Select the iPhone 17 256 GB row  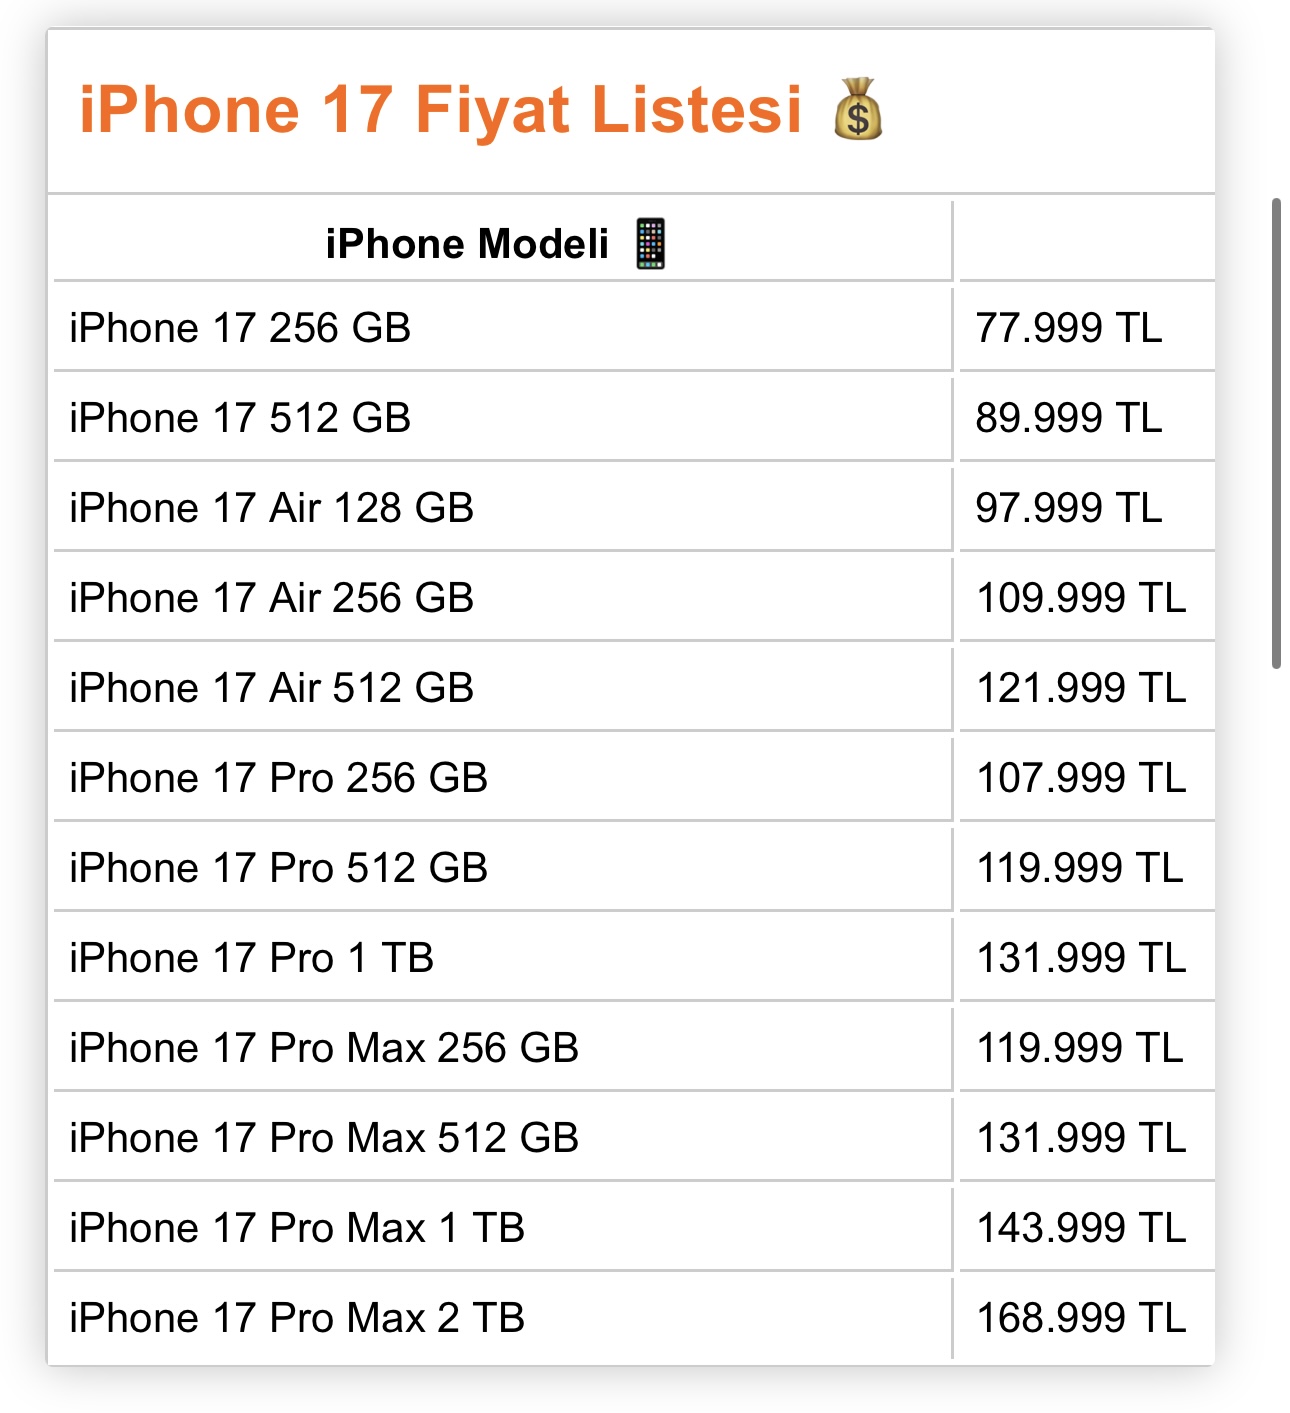(240, 328)
